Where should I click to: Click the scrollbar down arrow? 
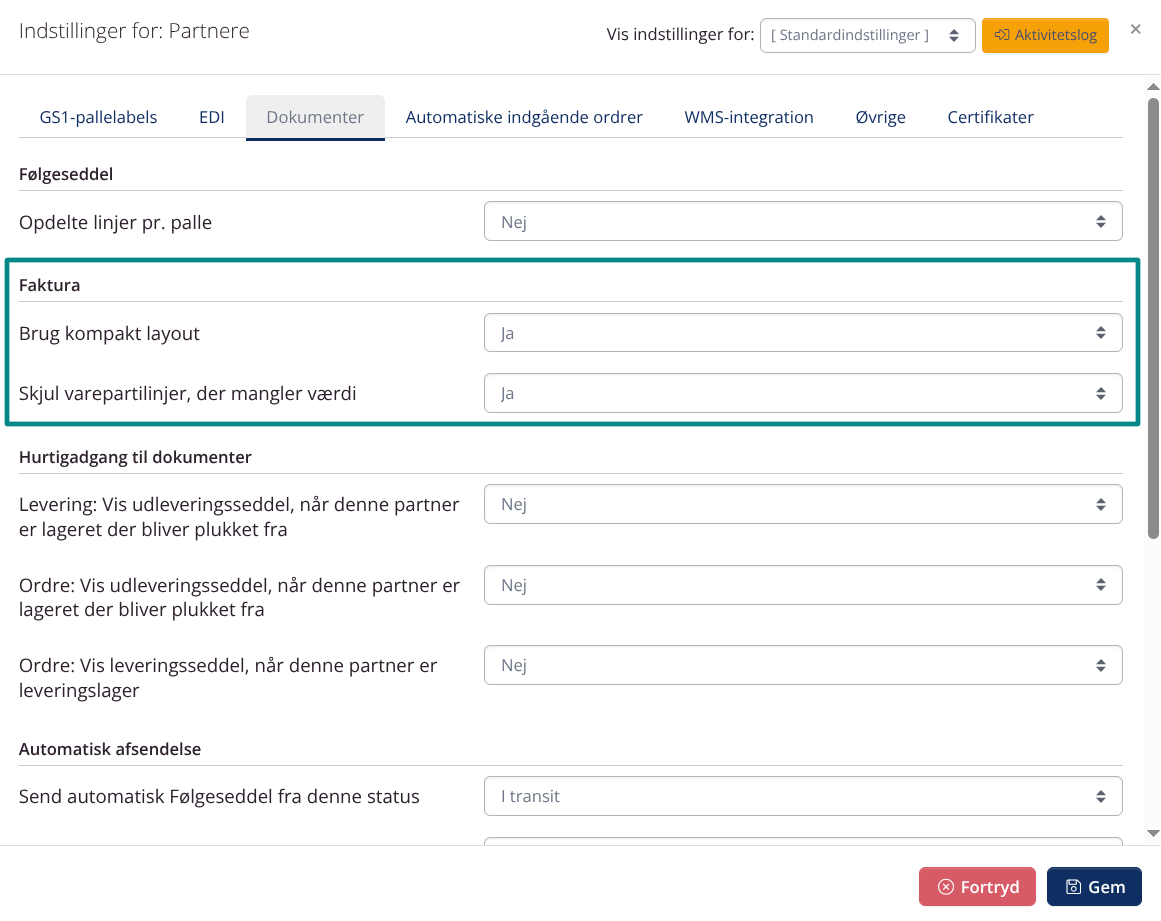[1153, 833]
